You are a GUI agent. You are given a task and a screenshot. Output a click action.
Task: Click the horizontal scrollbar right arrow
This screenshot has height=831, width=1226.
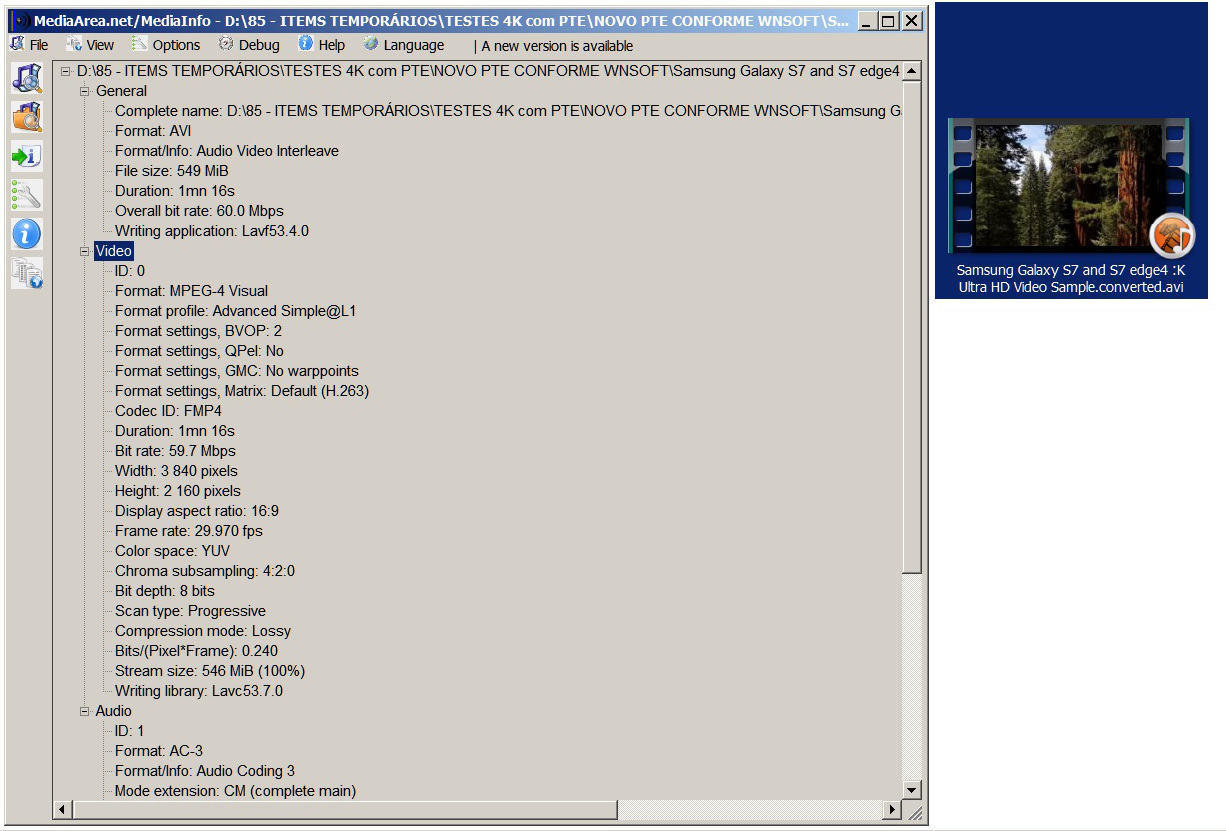[x=893, y=809]
